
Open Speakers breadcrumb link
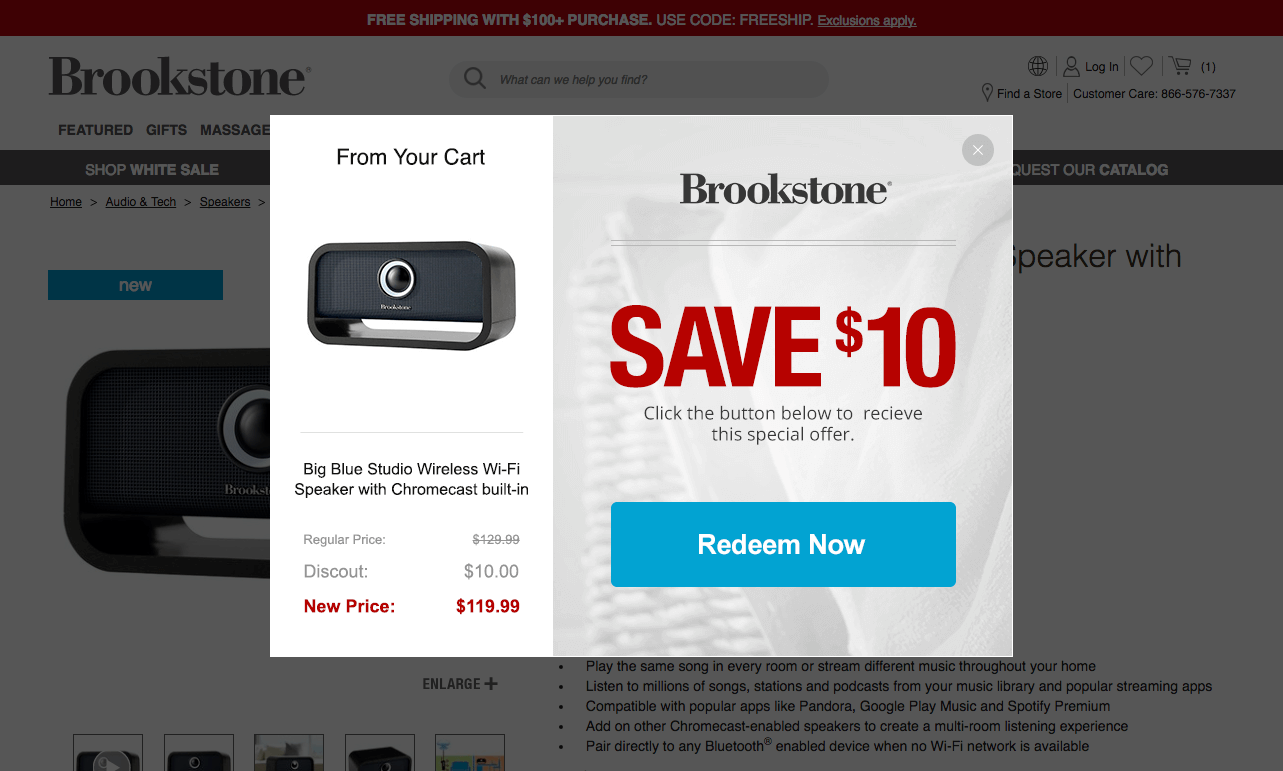225,202
